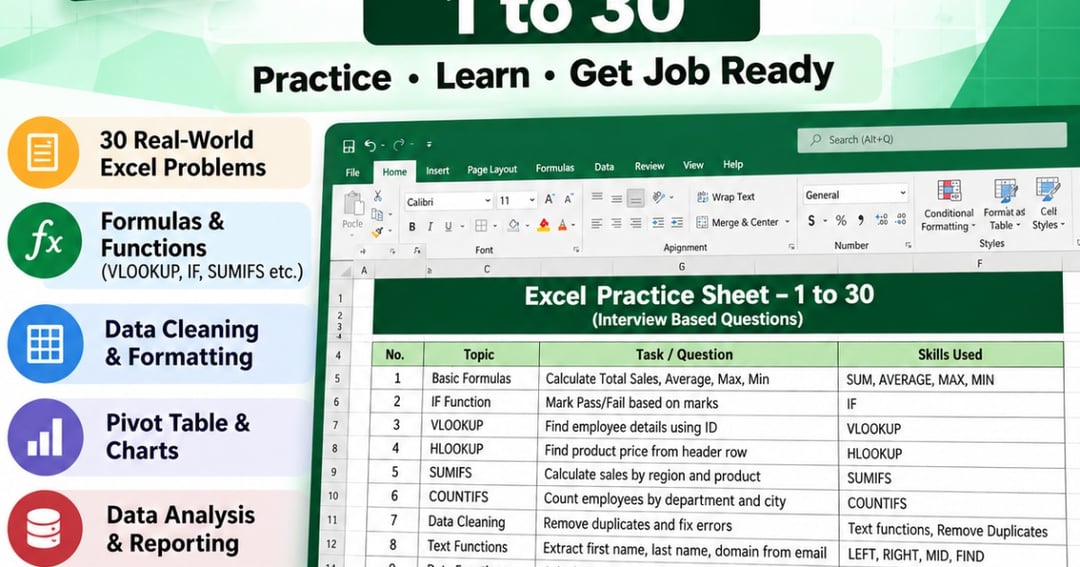This screenshot has width=1080, height=567.
Task: Click the purple bar chart icon
Action: coord(45,437)
